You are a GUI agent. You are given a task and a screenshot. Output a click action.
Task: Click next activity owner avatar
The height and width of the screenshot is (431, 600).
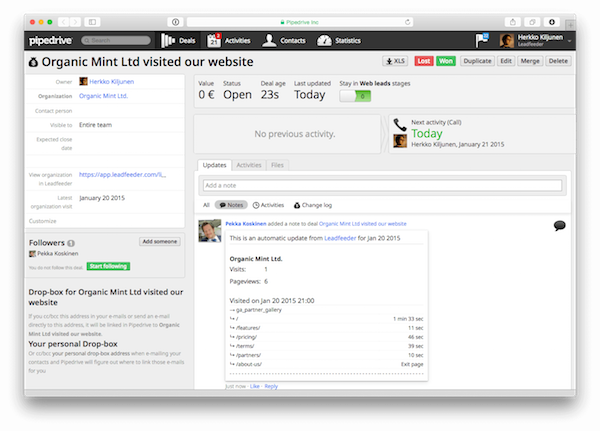click(400, 141)
